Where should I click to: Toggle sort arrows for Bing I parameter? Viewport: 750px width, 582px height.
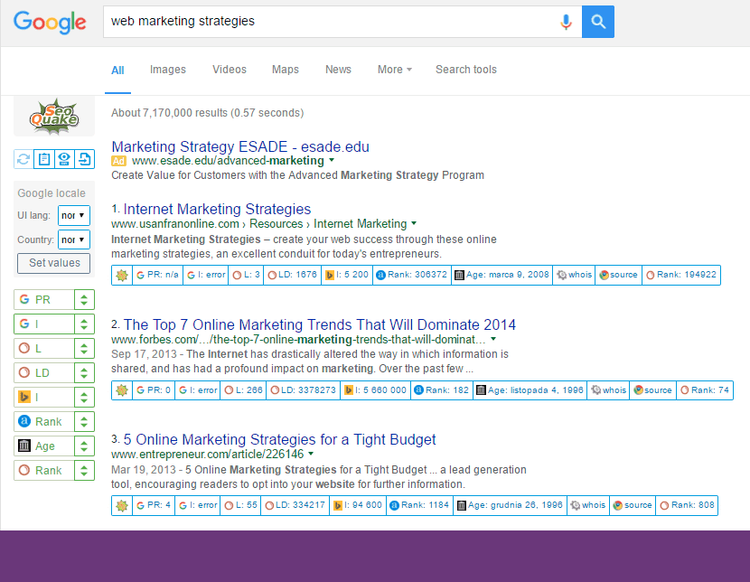84,397
